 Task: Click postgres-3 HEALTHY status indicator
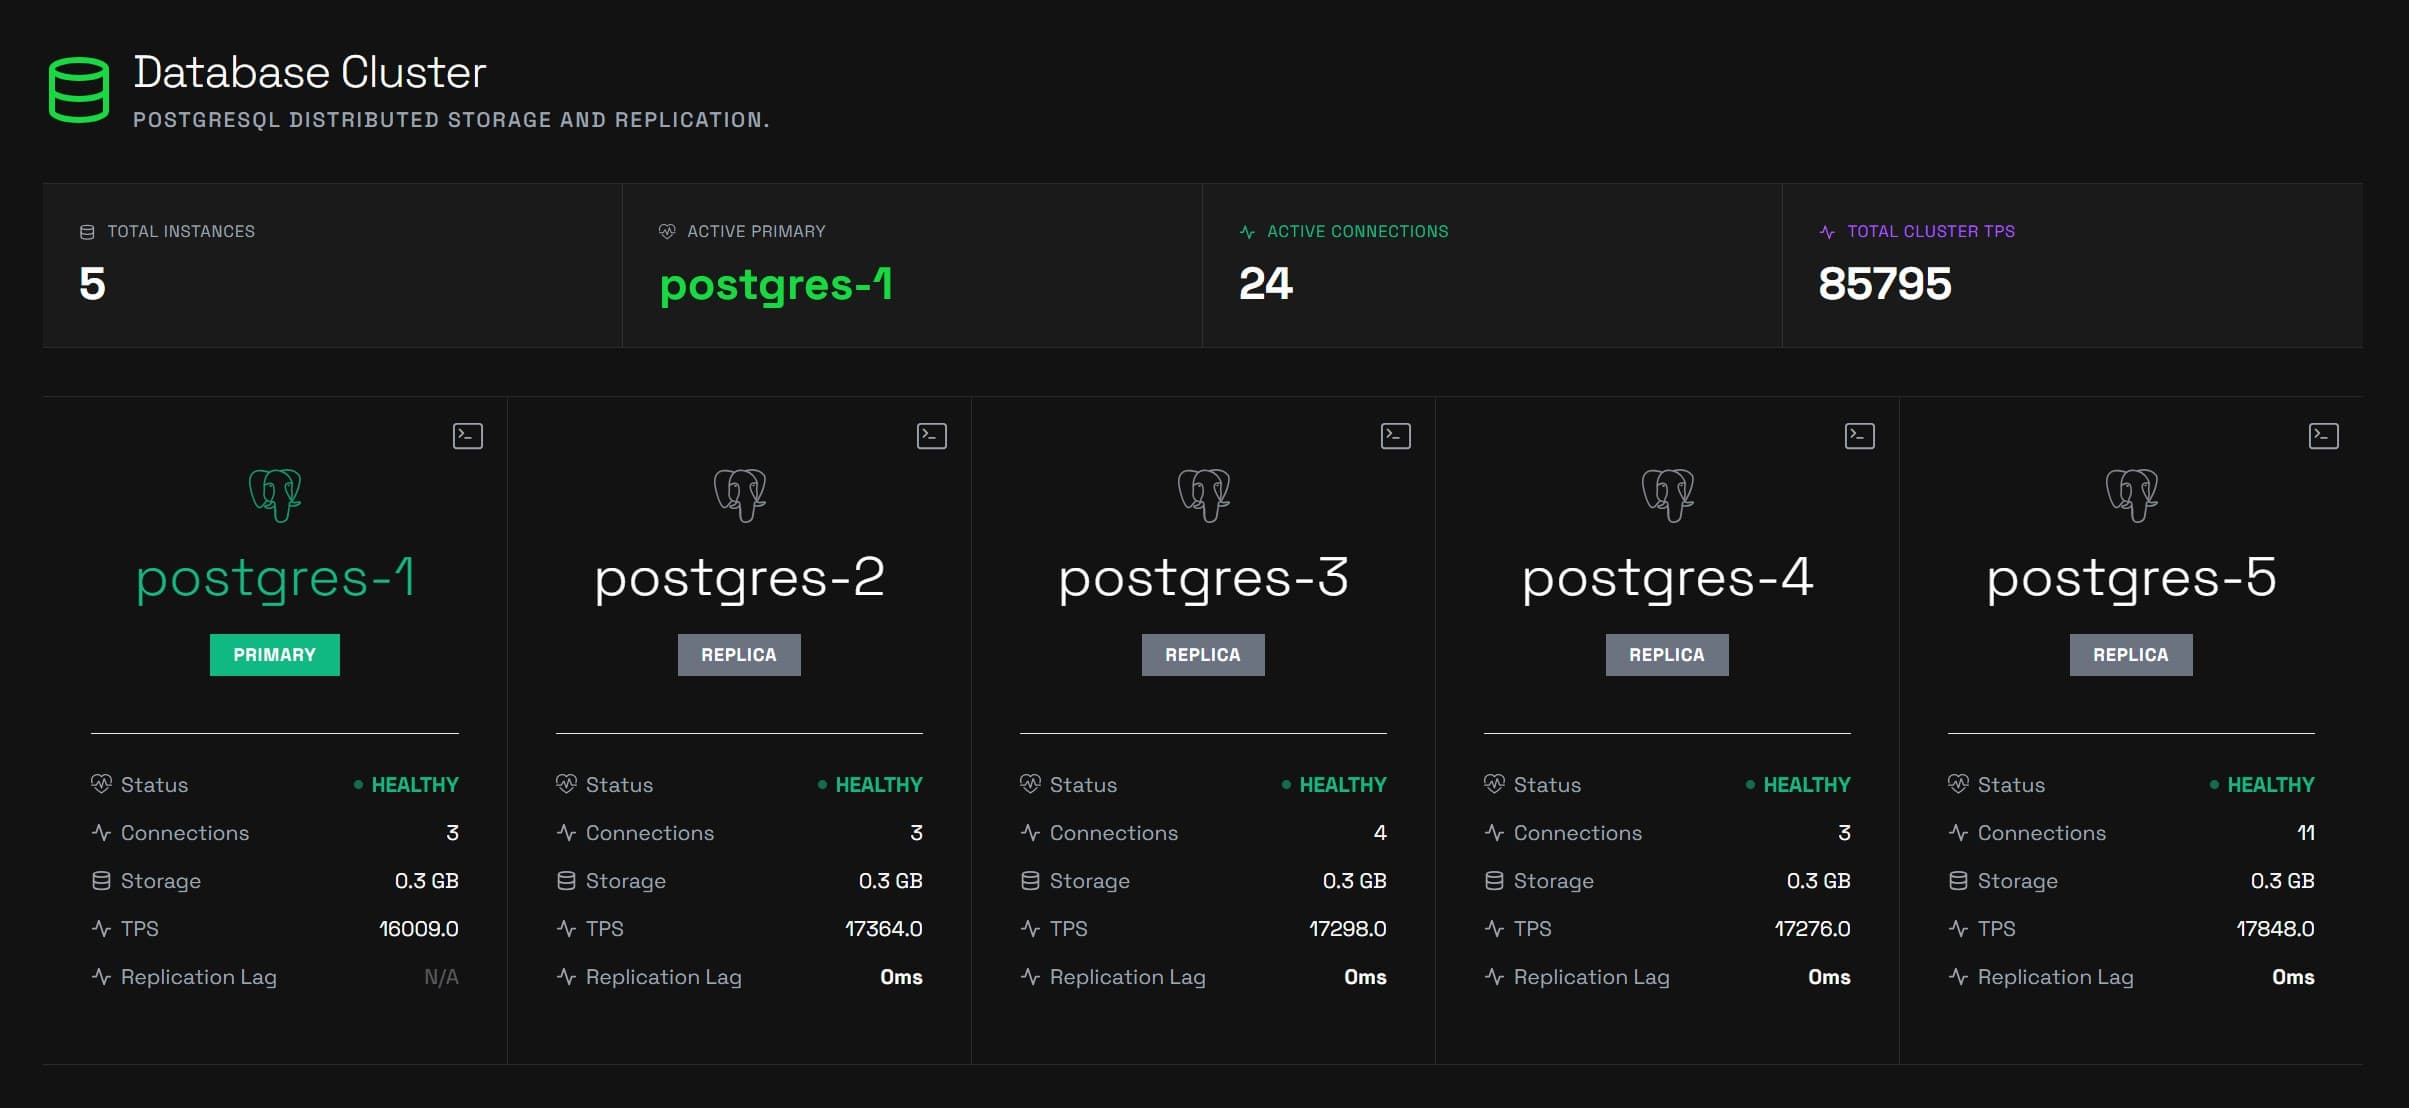(1334, 785)
